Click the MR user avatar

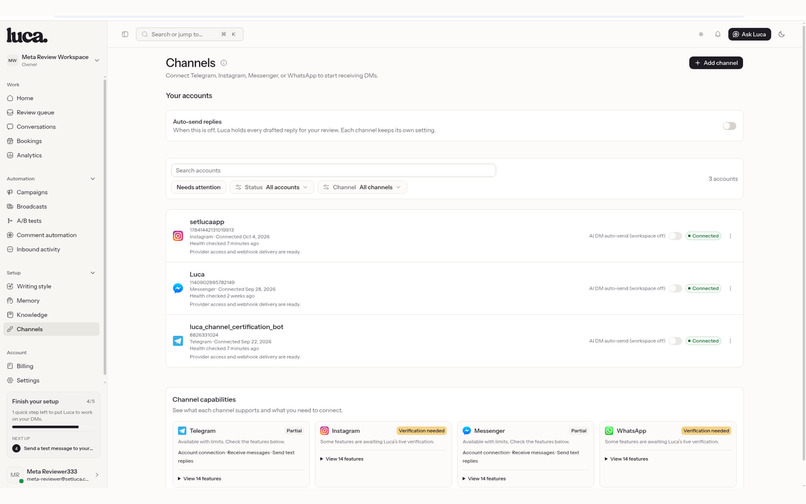point(15,475)
